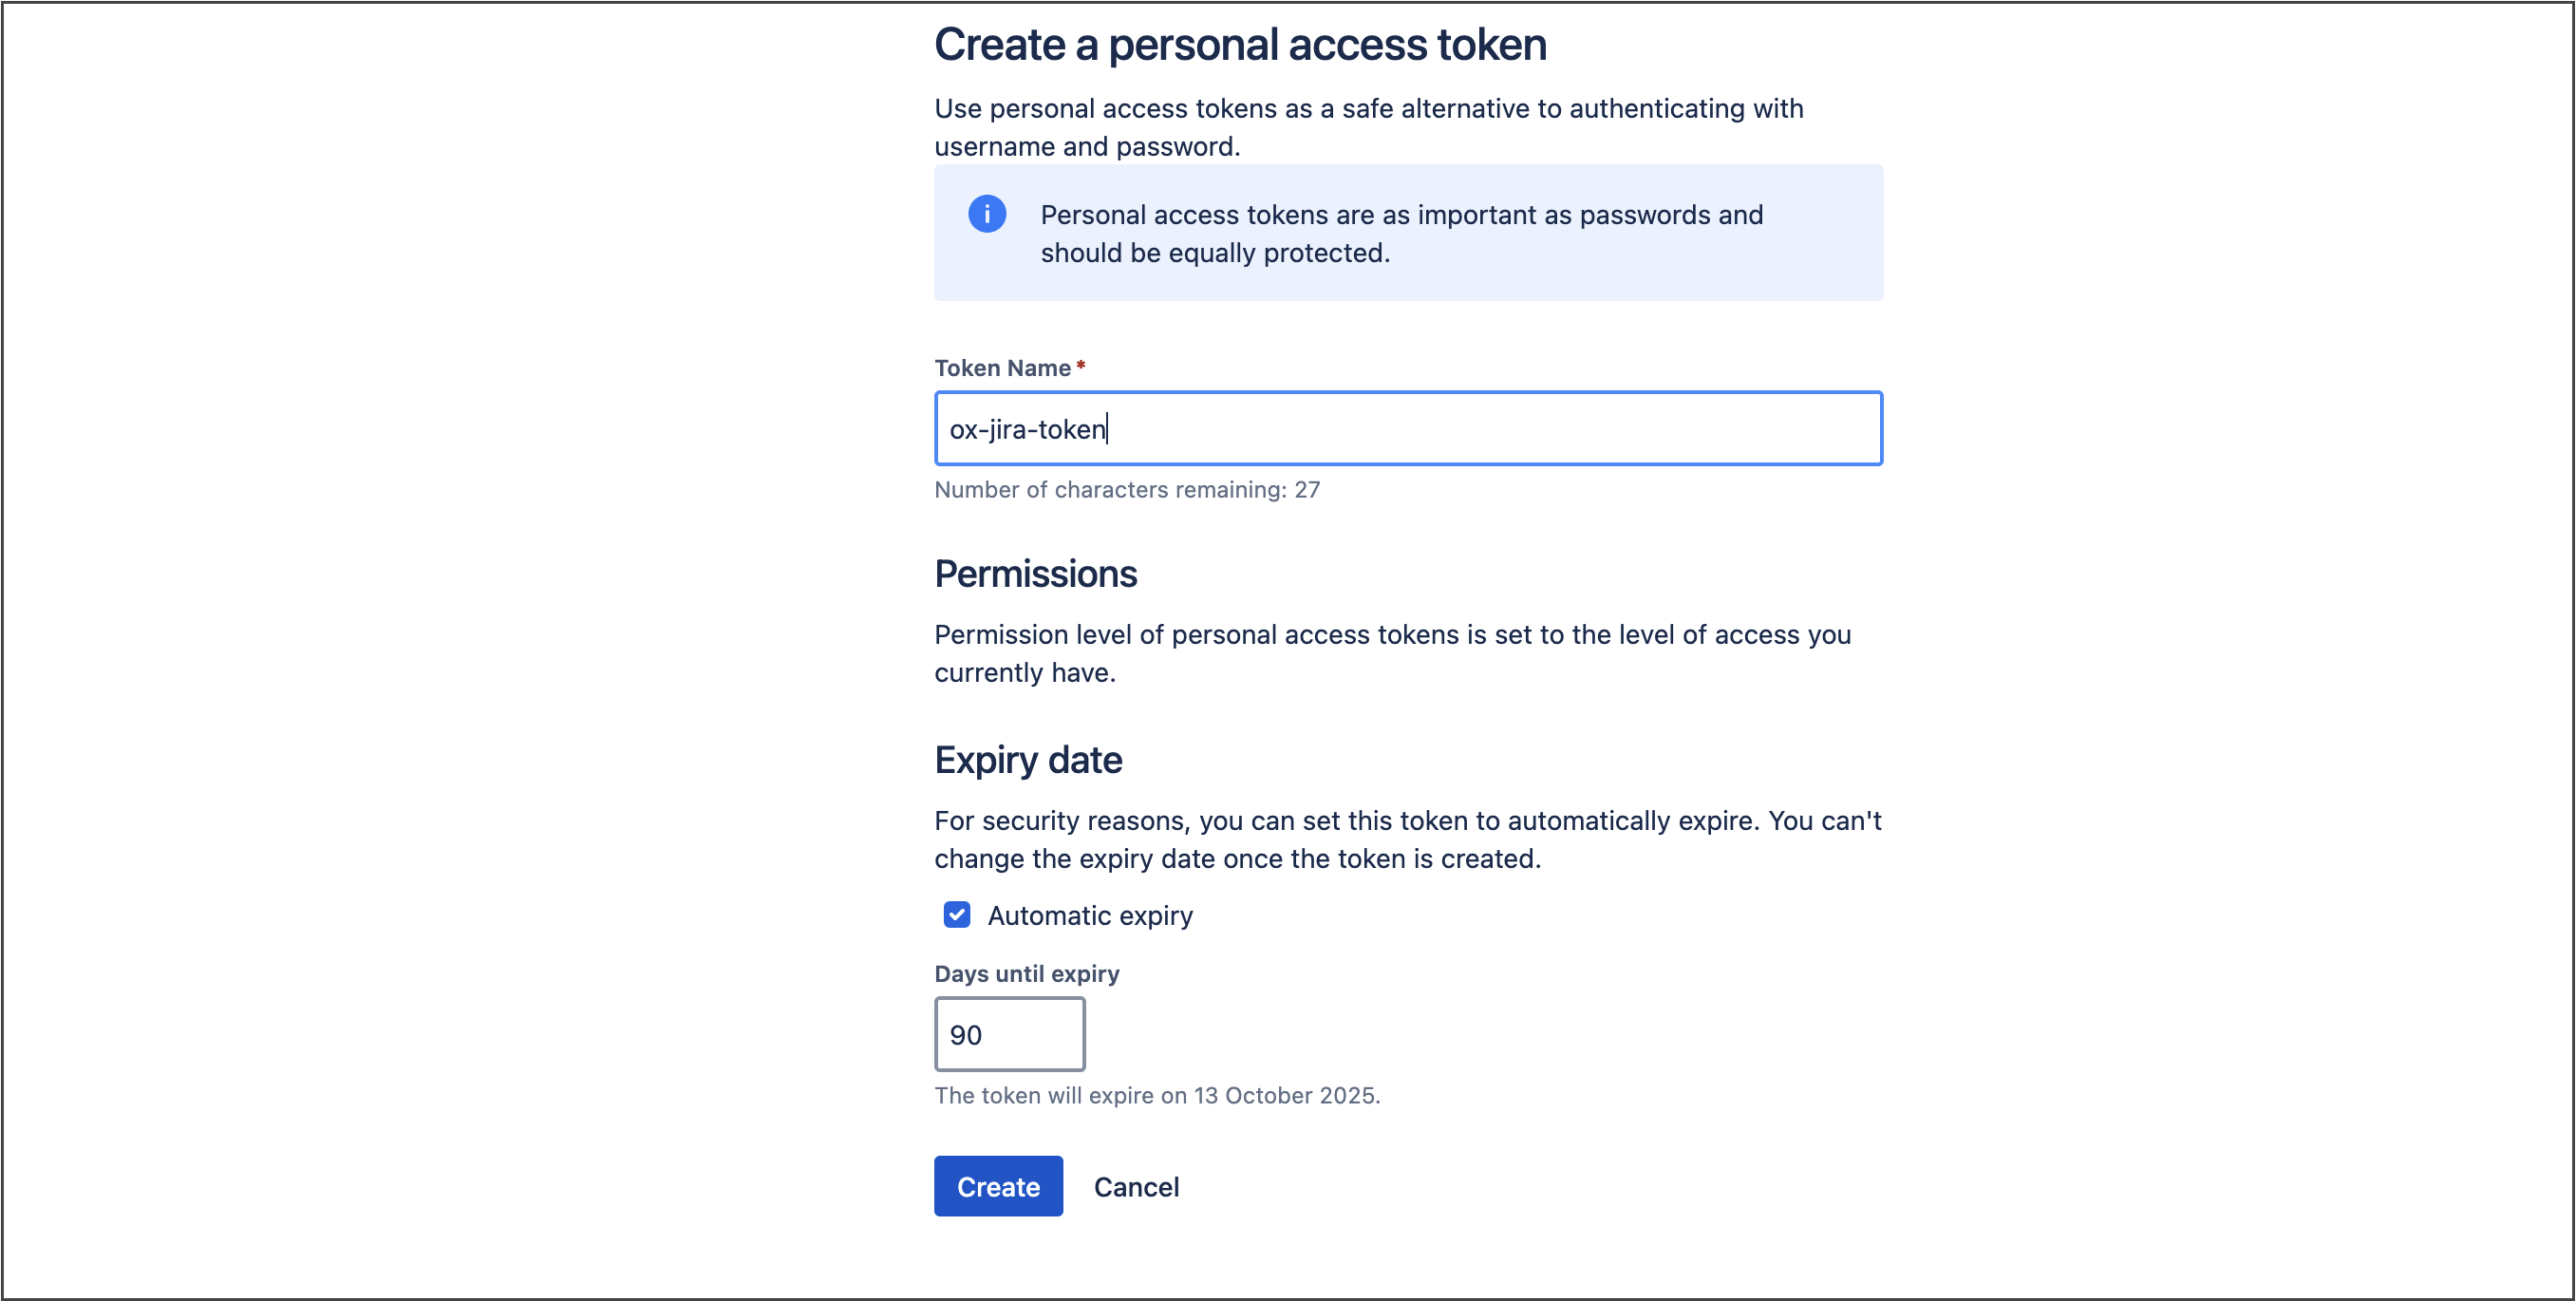This screenshot has width=2576, height=1301.
Task: Click the Create a personal access token heading
Action: point(1240,45)
